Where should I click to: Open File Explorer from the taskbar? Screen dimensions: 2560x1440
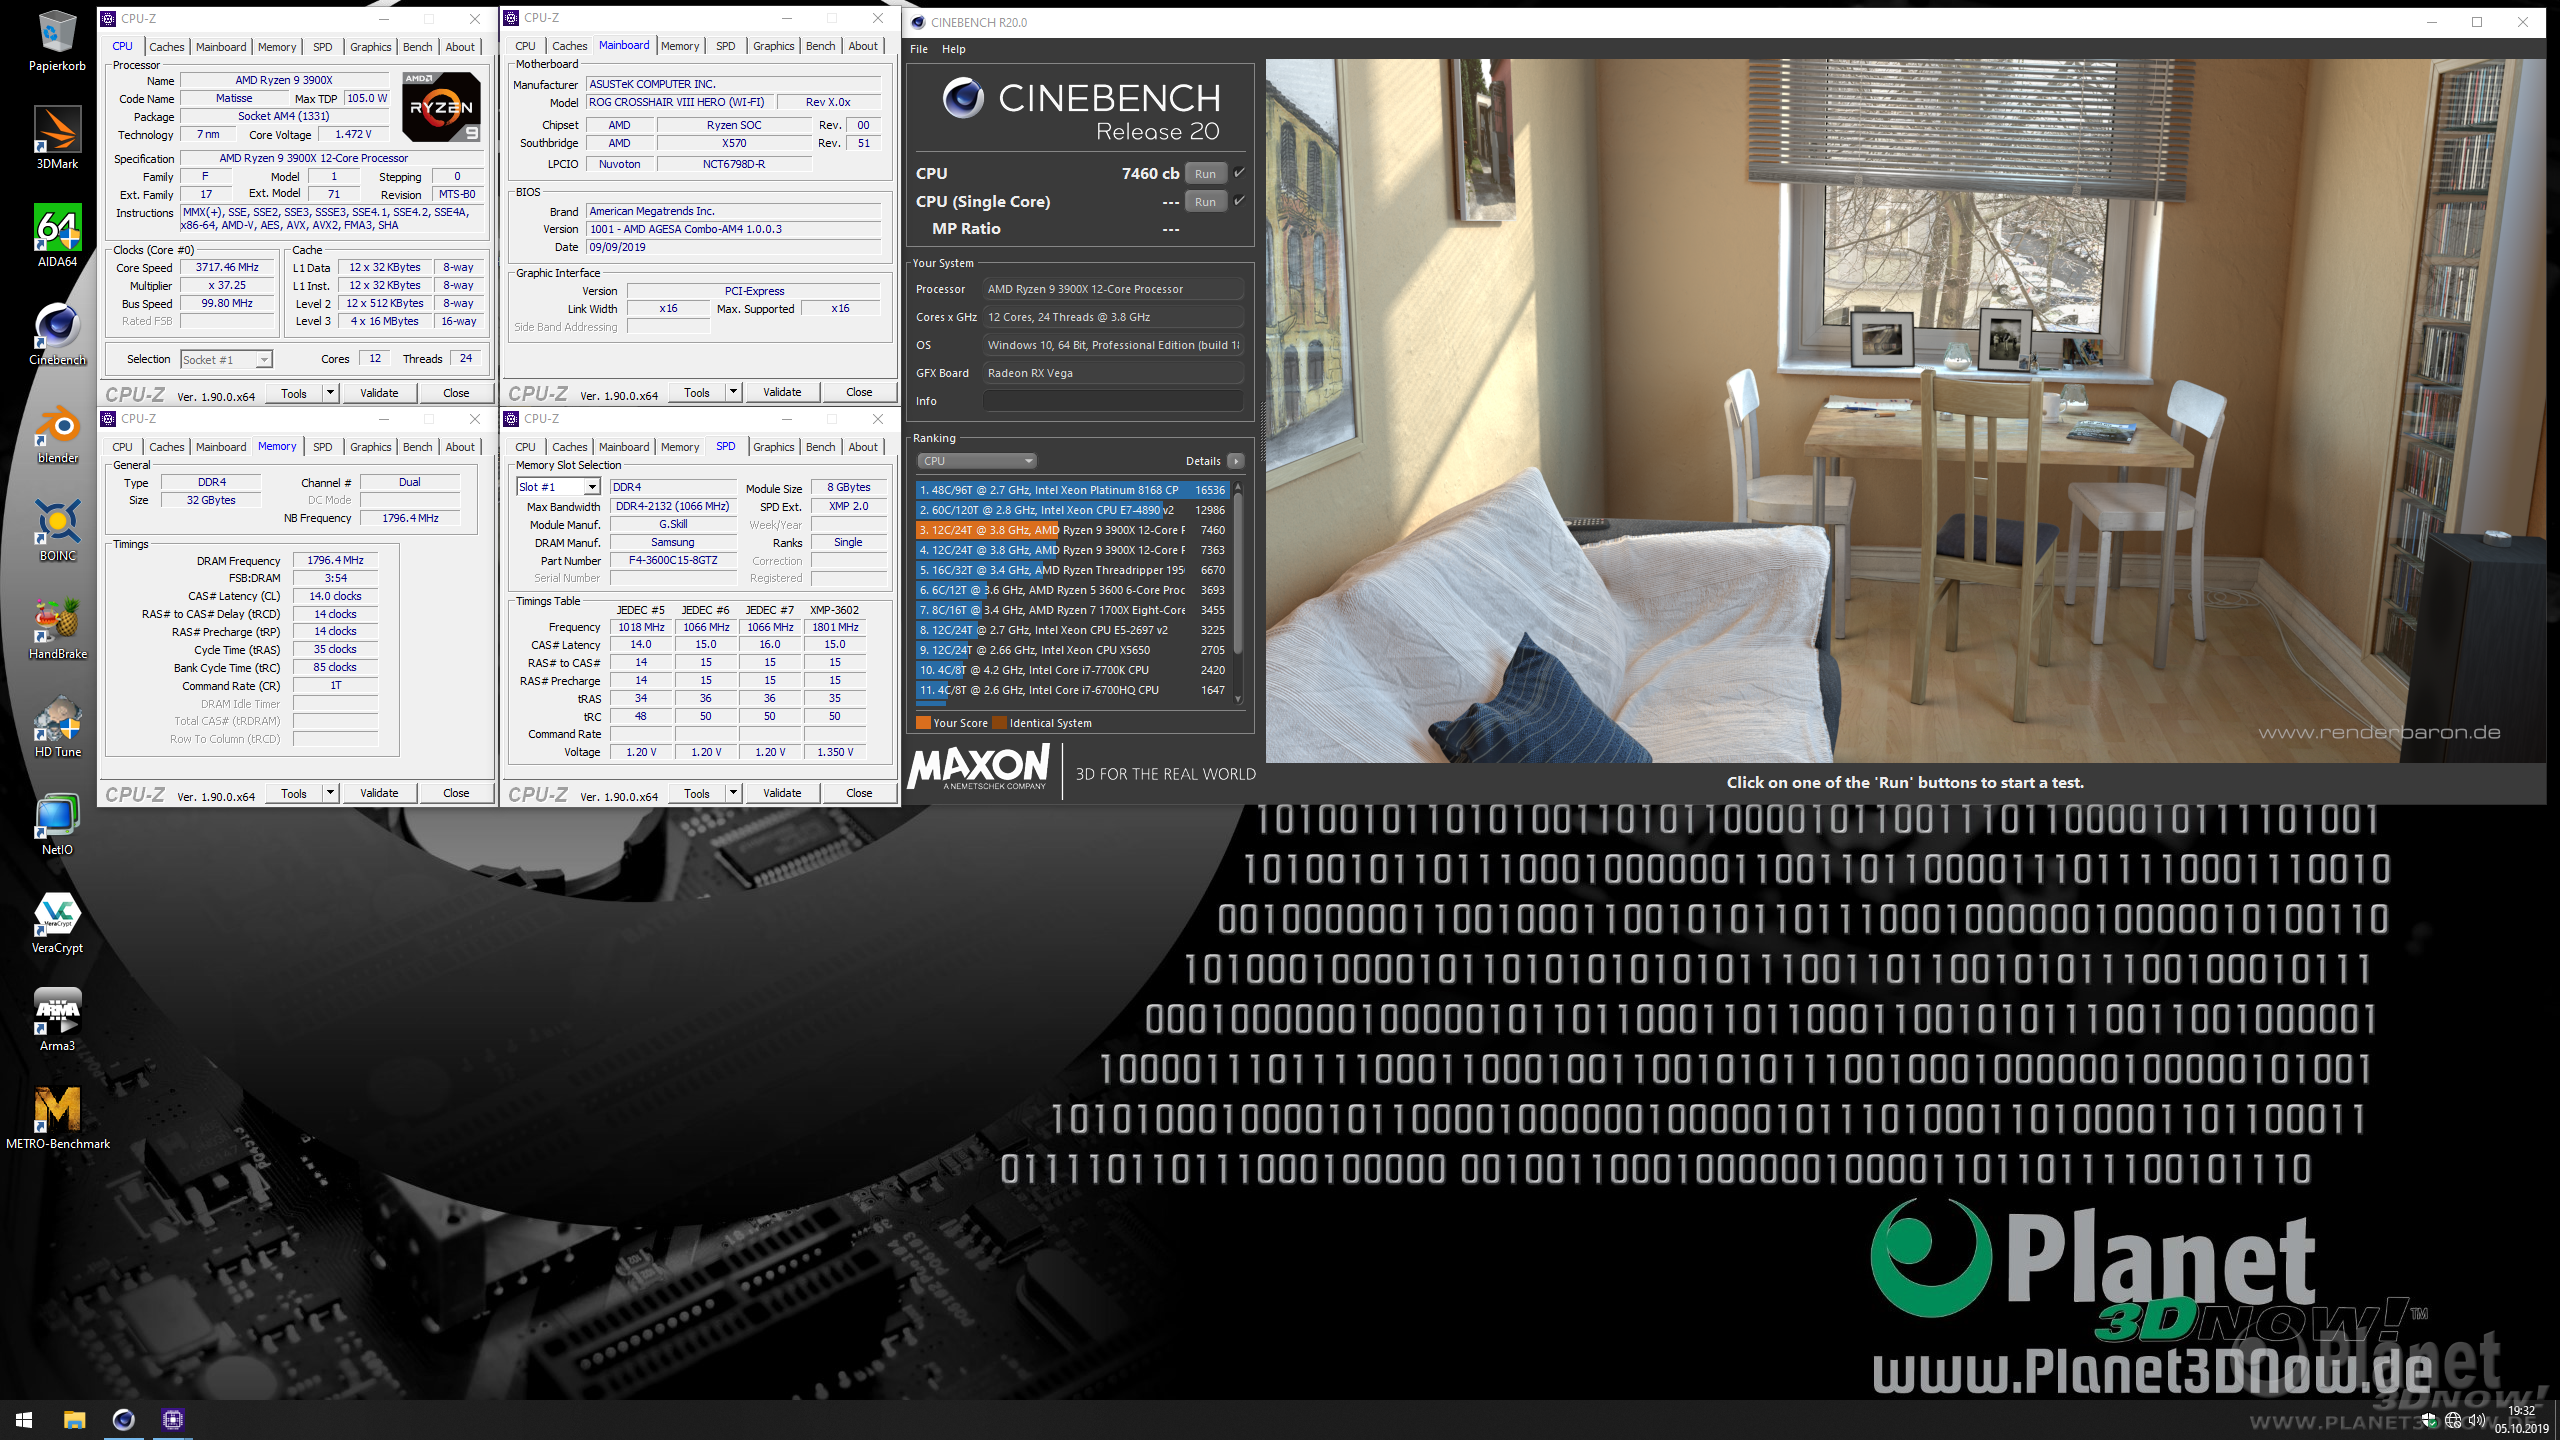[x=74, y=1419]
